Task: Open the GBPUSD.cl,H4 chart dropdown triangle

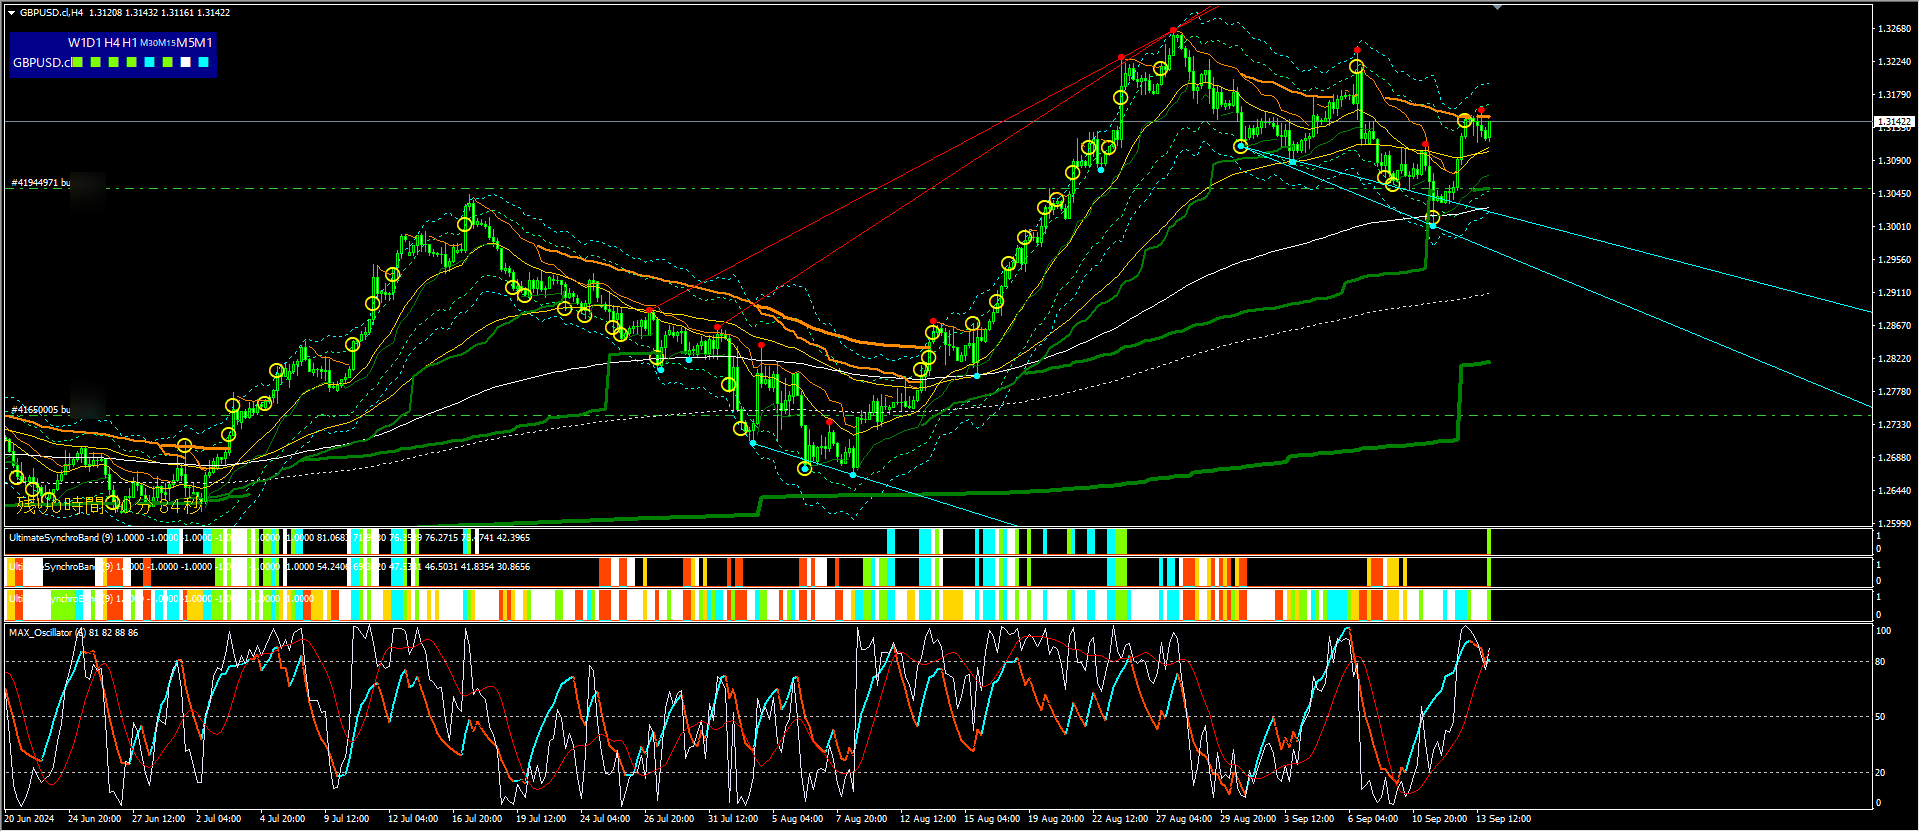Action: coord(12,13)
